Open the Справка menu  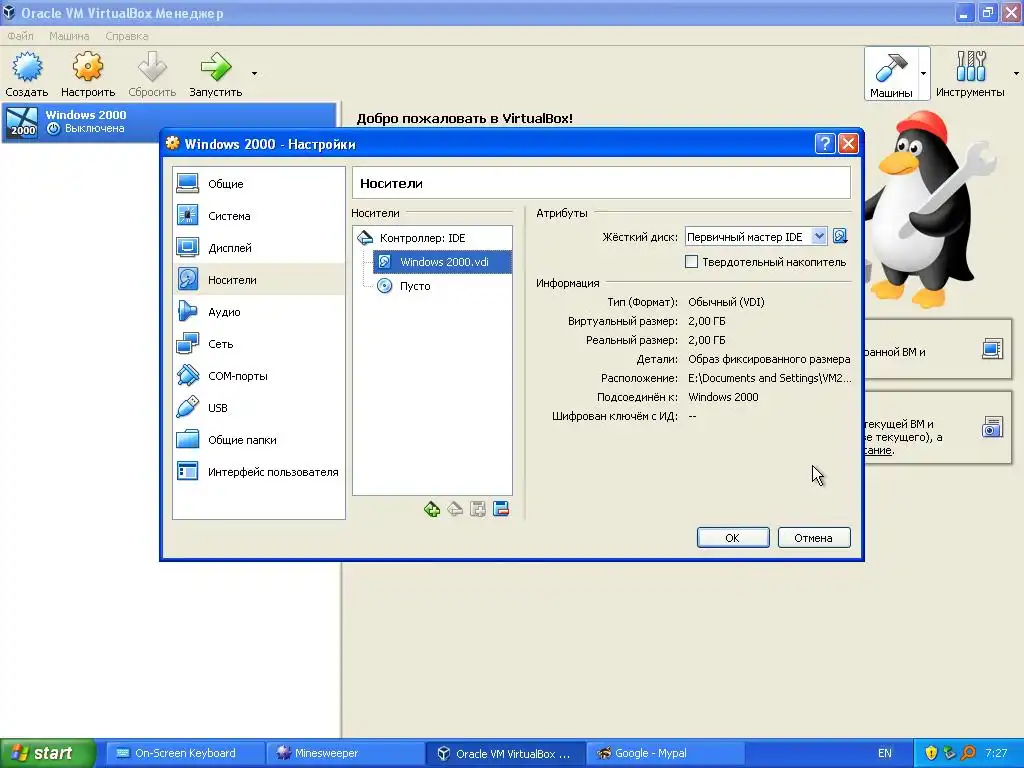[x=127, y=36]
